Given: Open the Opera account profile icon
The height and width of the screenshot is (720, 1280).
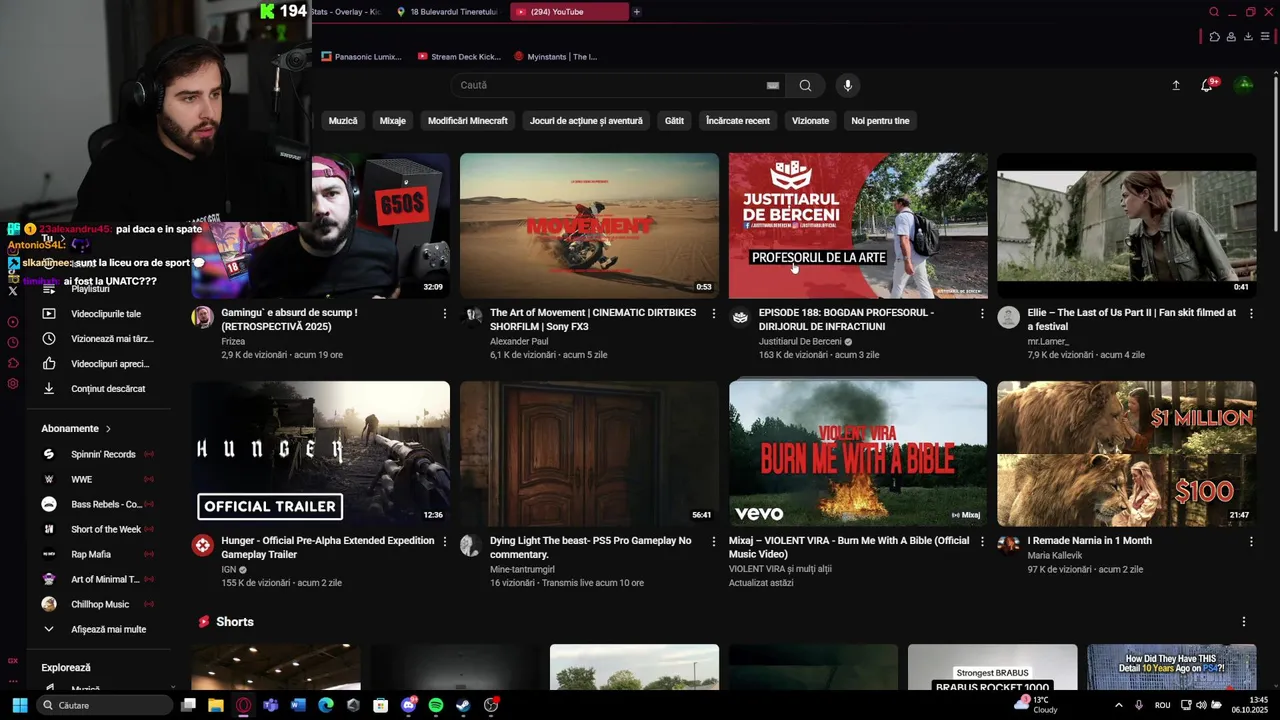Looking at the screenshot, I should pos(1231,37).
